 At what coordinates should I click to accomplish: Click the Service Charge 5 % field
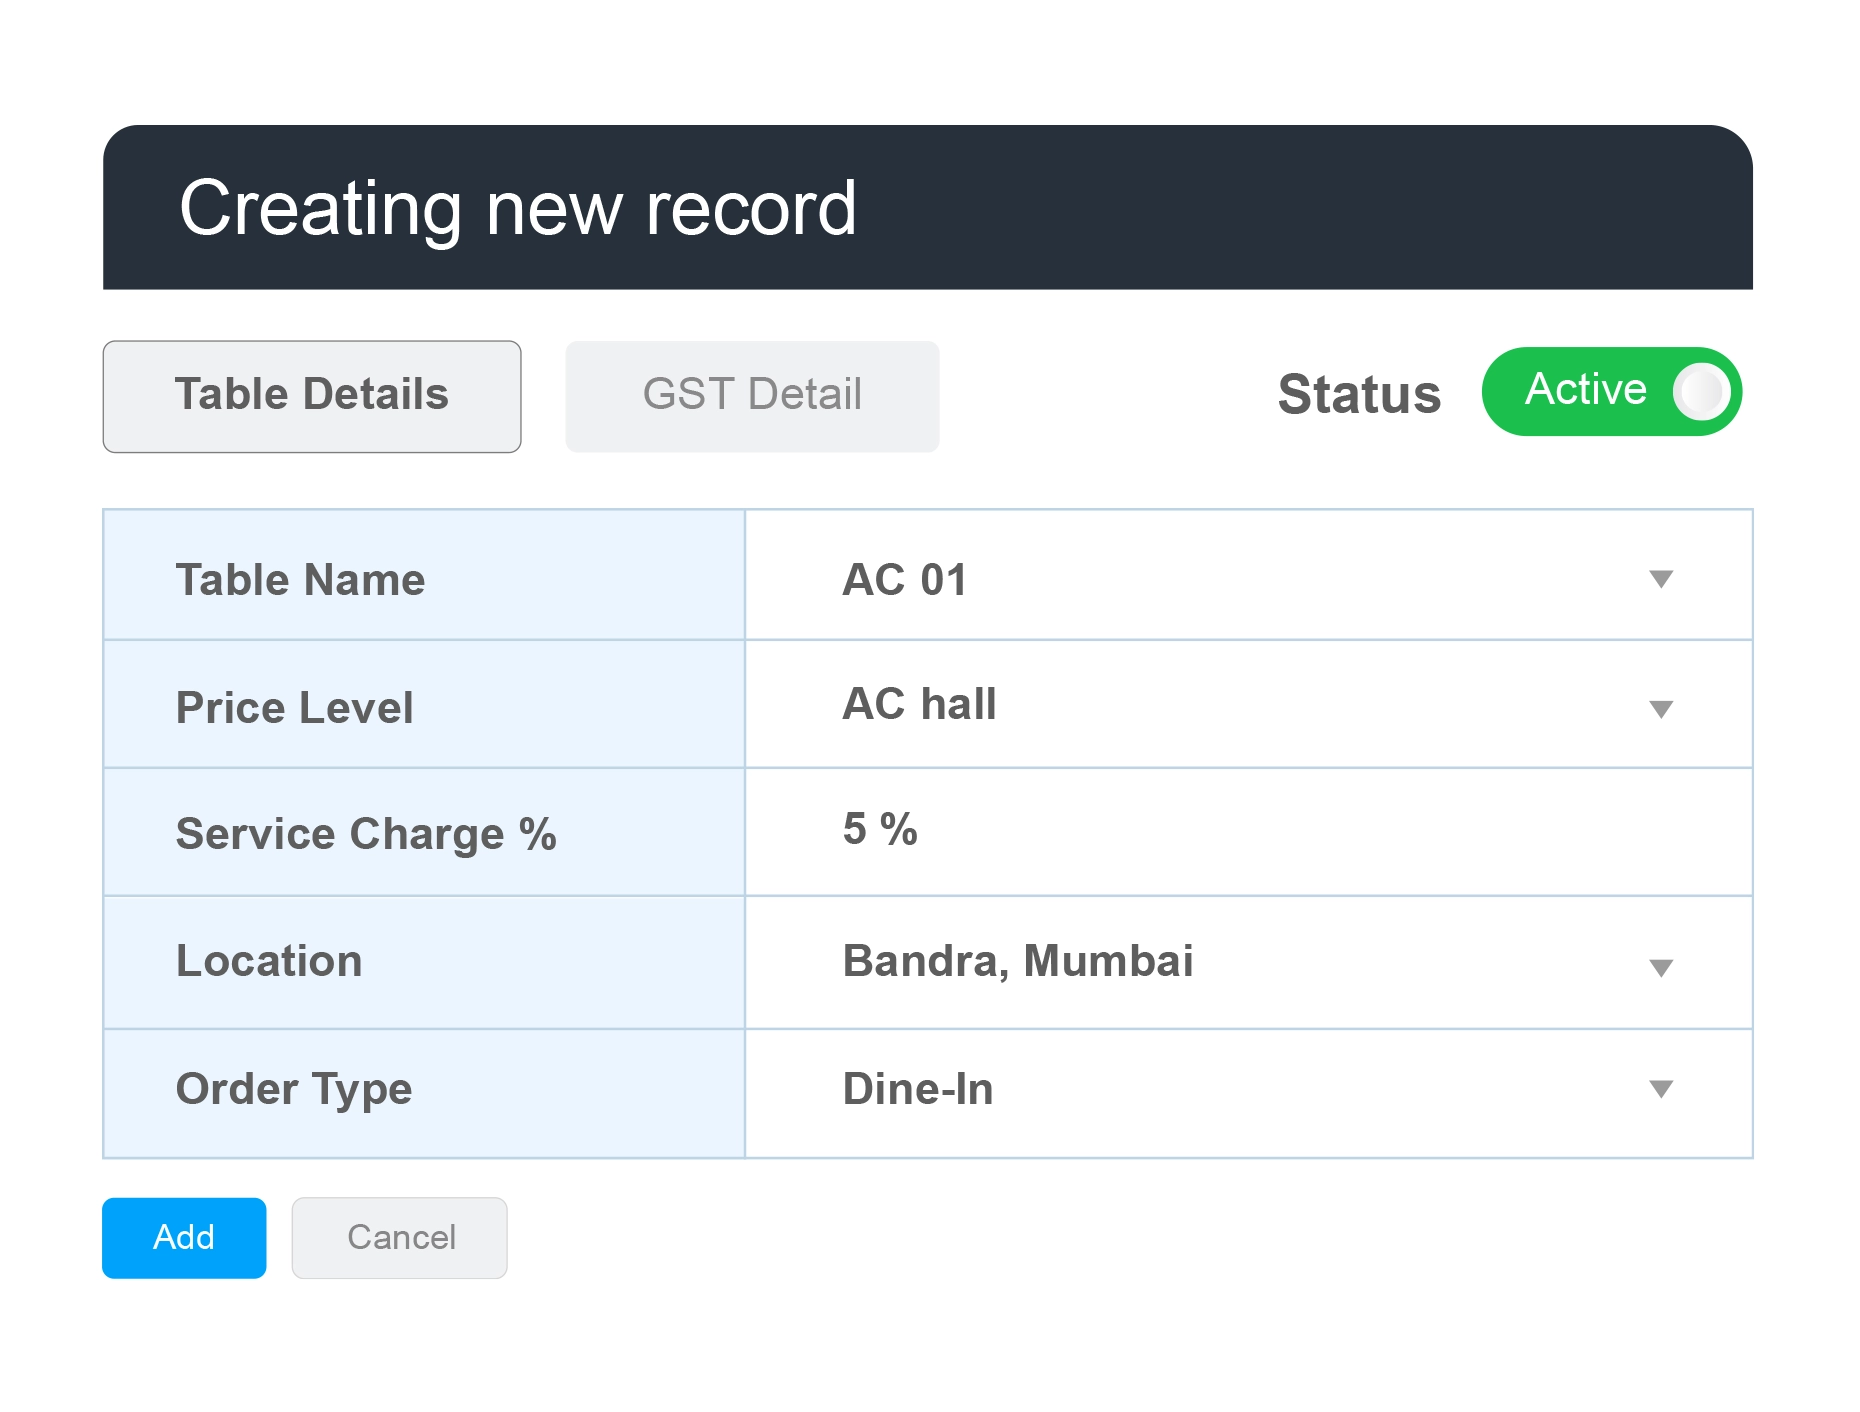(1247, 831)
